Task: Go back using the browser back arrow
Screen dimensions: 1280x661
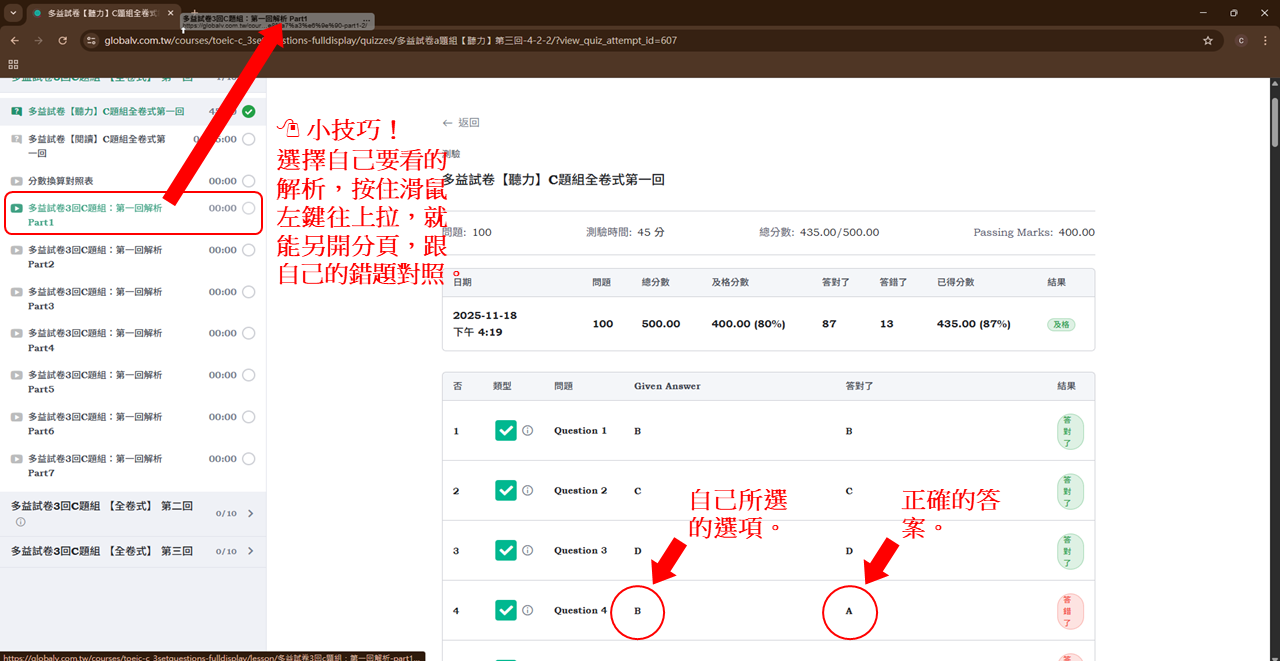Action: (14, 41)
